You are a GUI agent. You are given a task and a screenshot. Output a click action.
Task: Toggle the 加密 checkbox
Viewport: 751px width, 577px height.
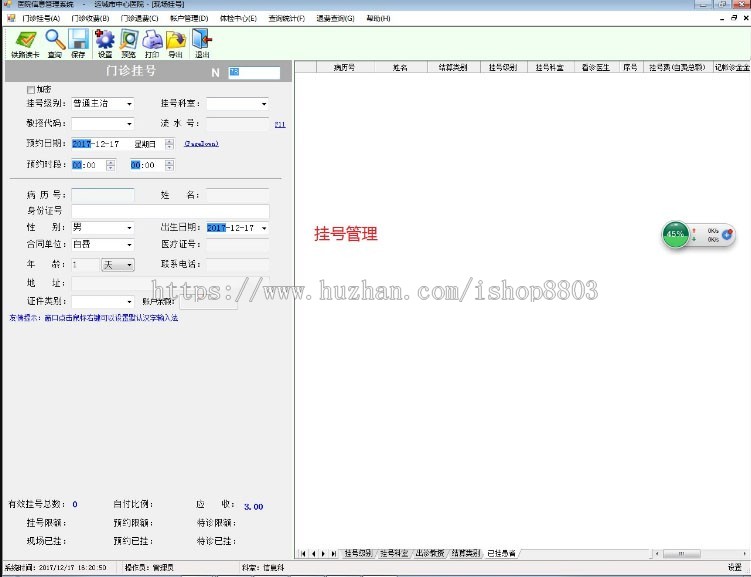point(31,89)
